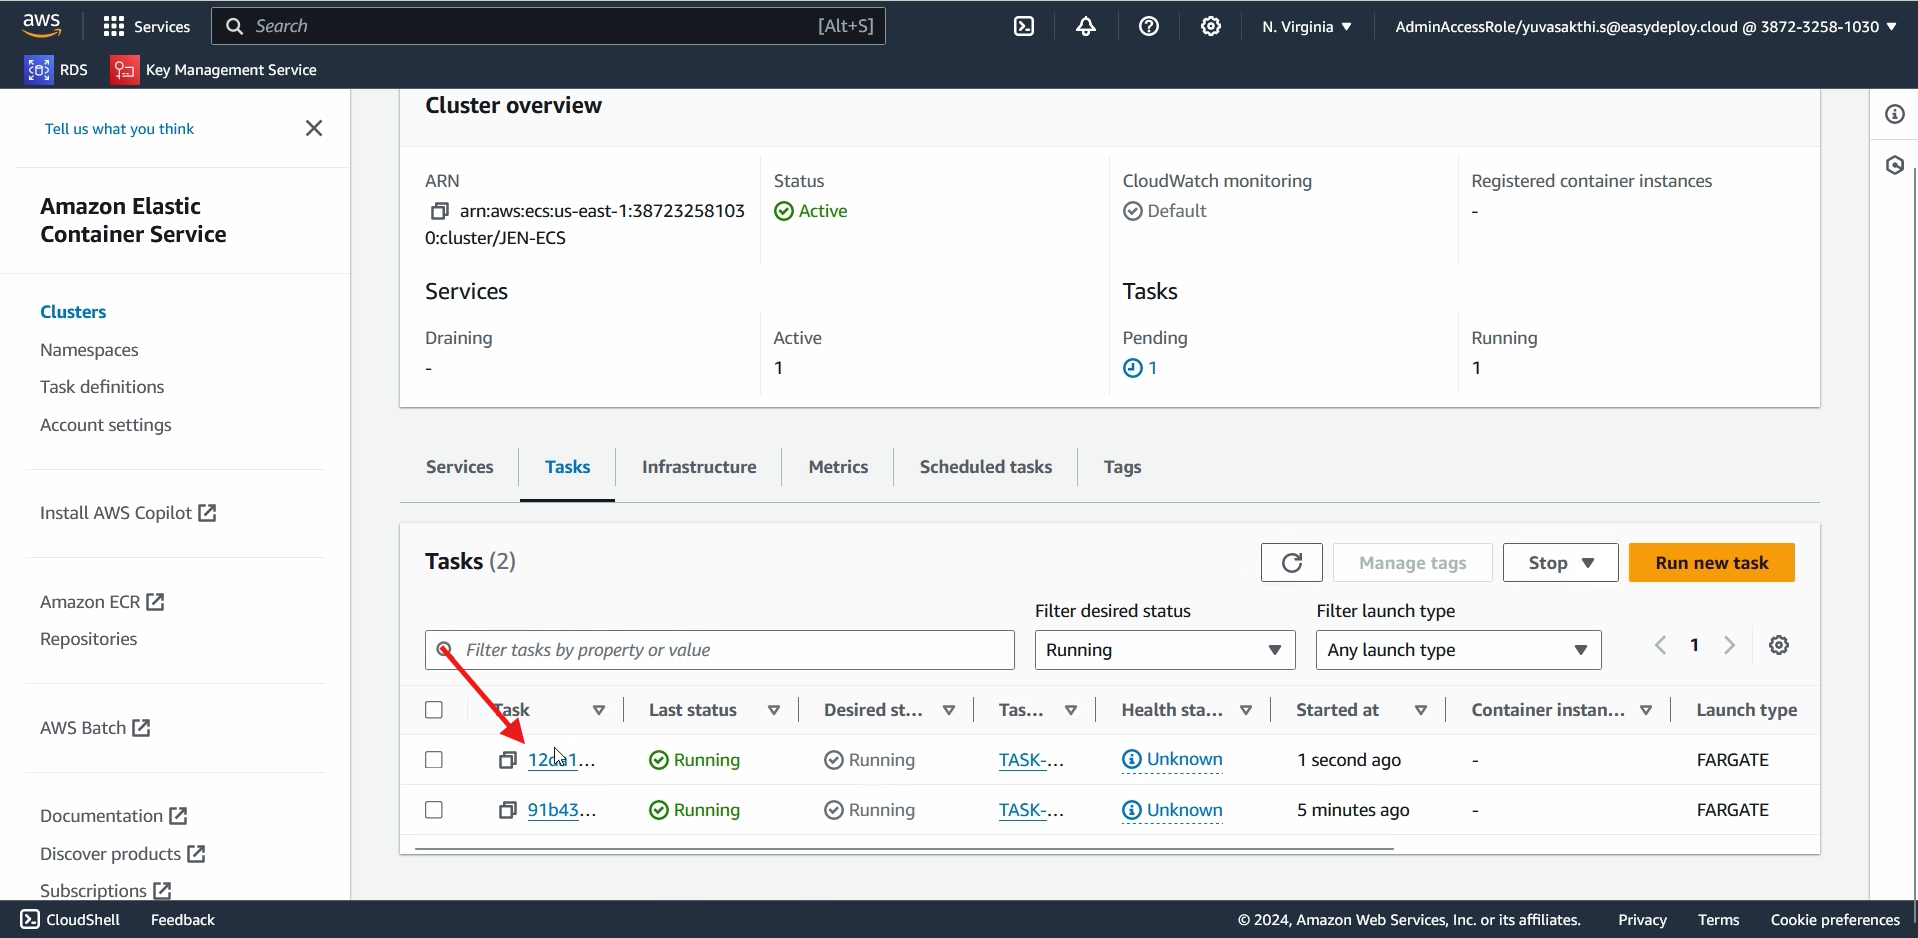Open the 91b43 task link
The image size is (1918, 938).
coord(561,810)
